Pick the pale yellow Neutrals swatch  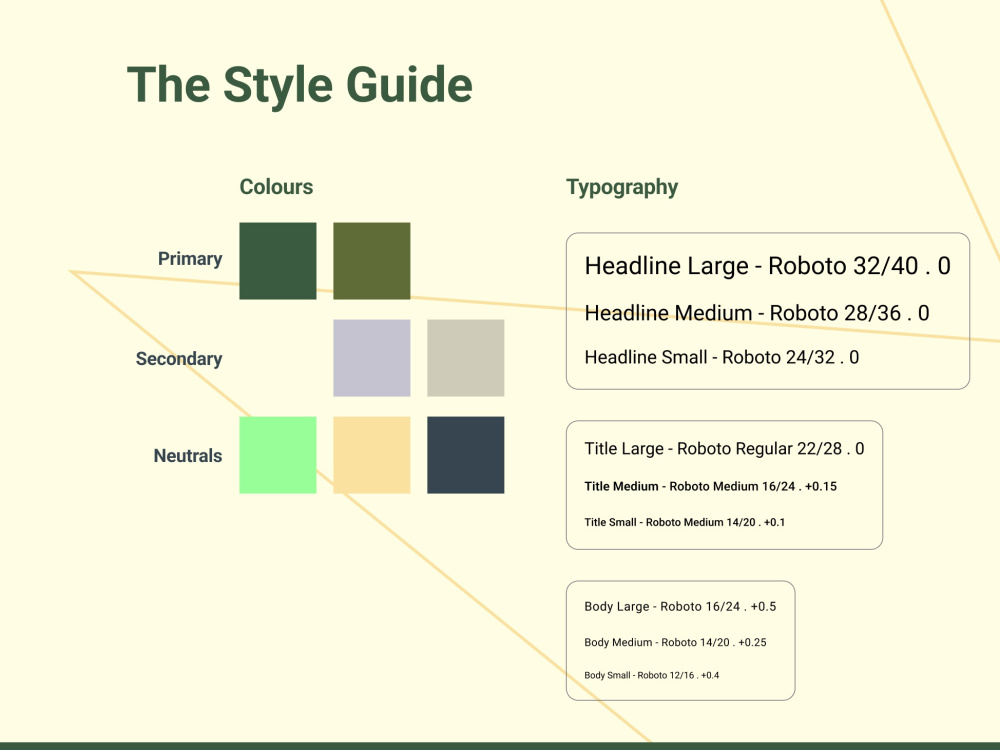point(372,455)
